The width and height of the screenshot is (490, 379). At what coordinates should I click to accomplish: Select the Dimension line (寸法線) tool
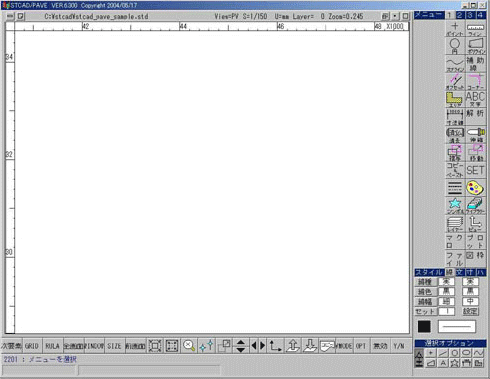pos(455,117)
